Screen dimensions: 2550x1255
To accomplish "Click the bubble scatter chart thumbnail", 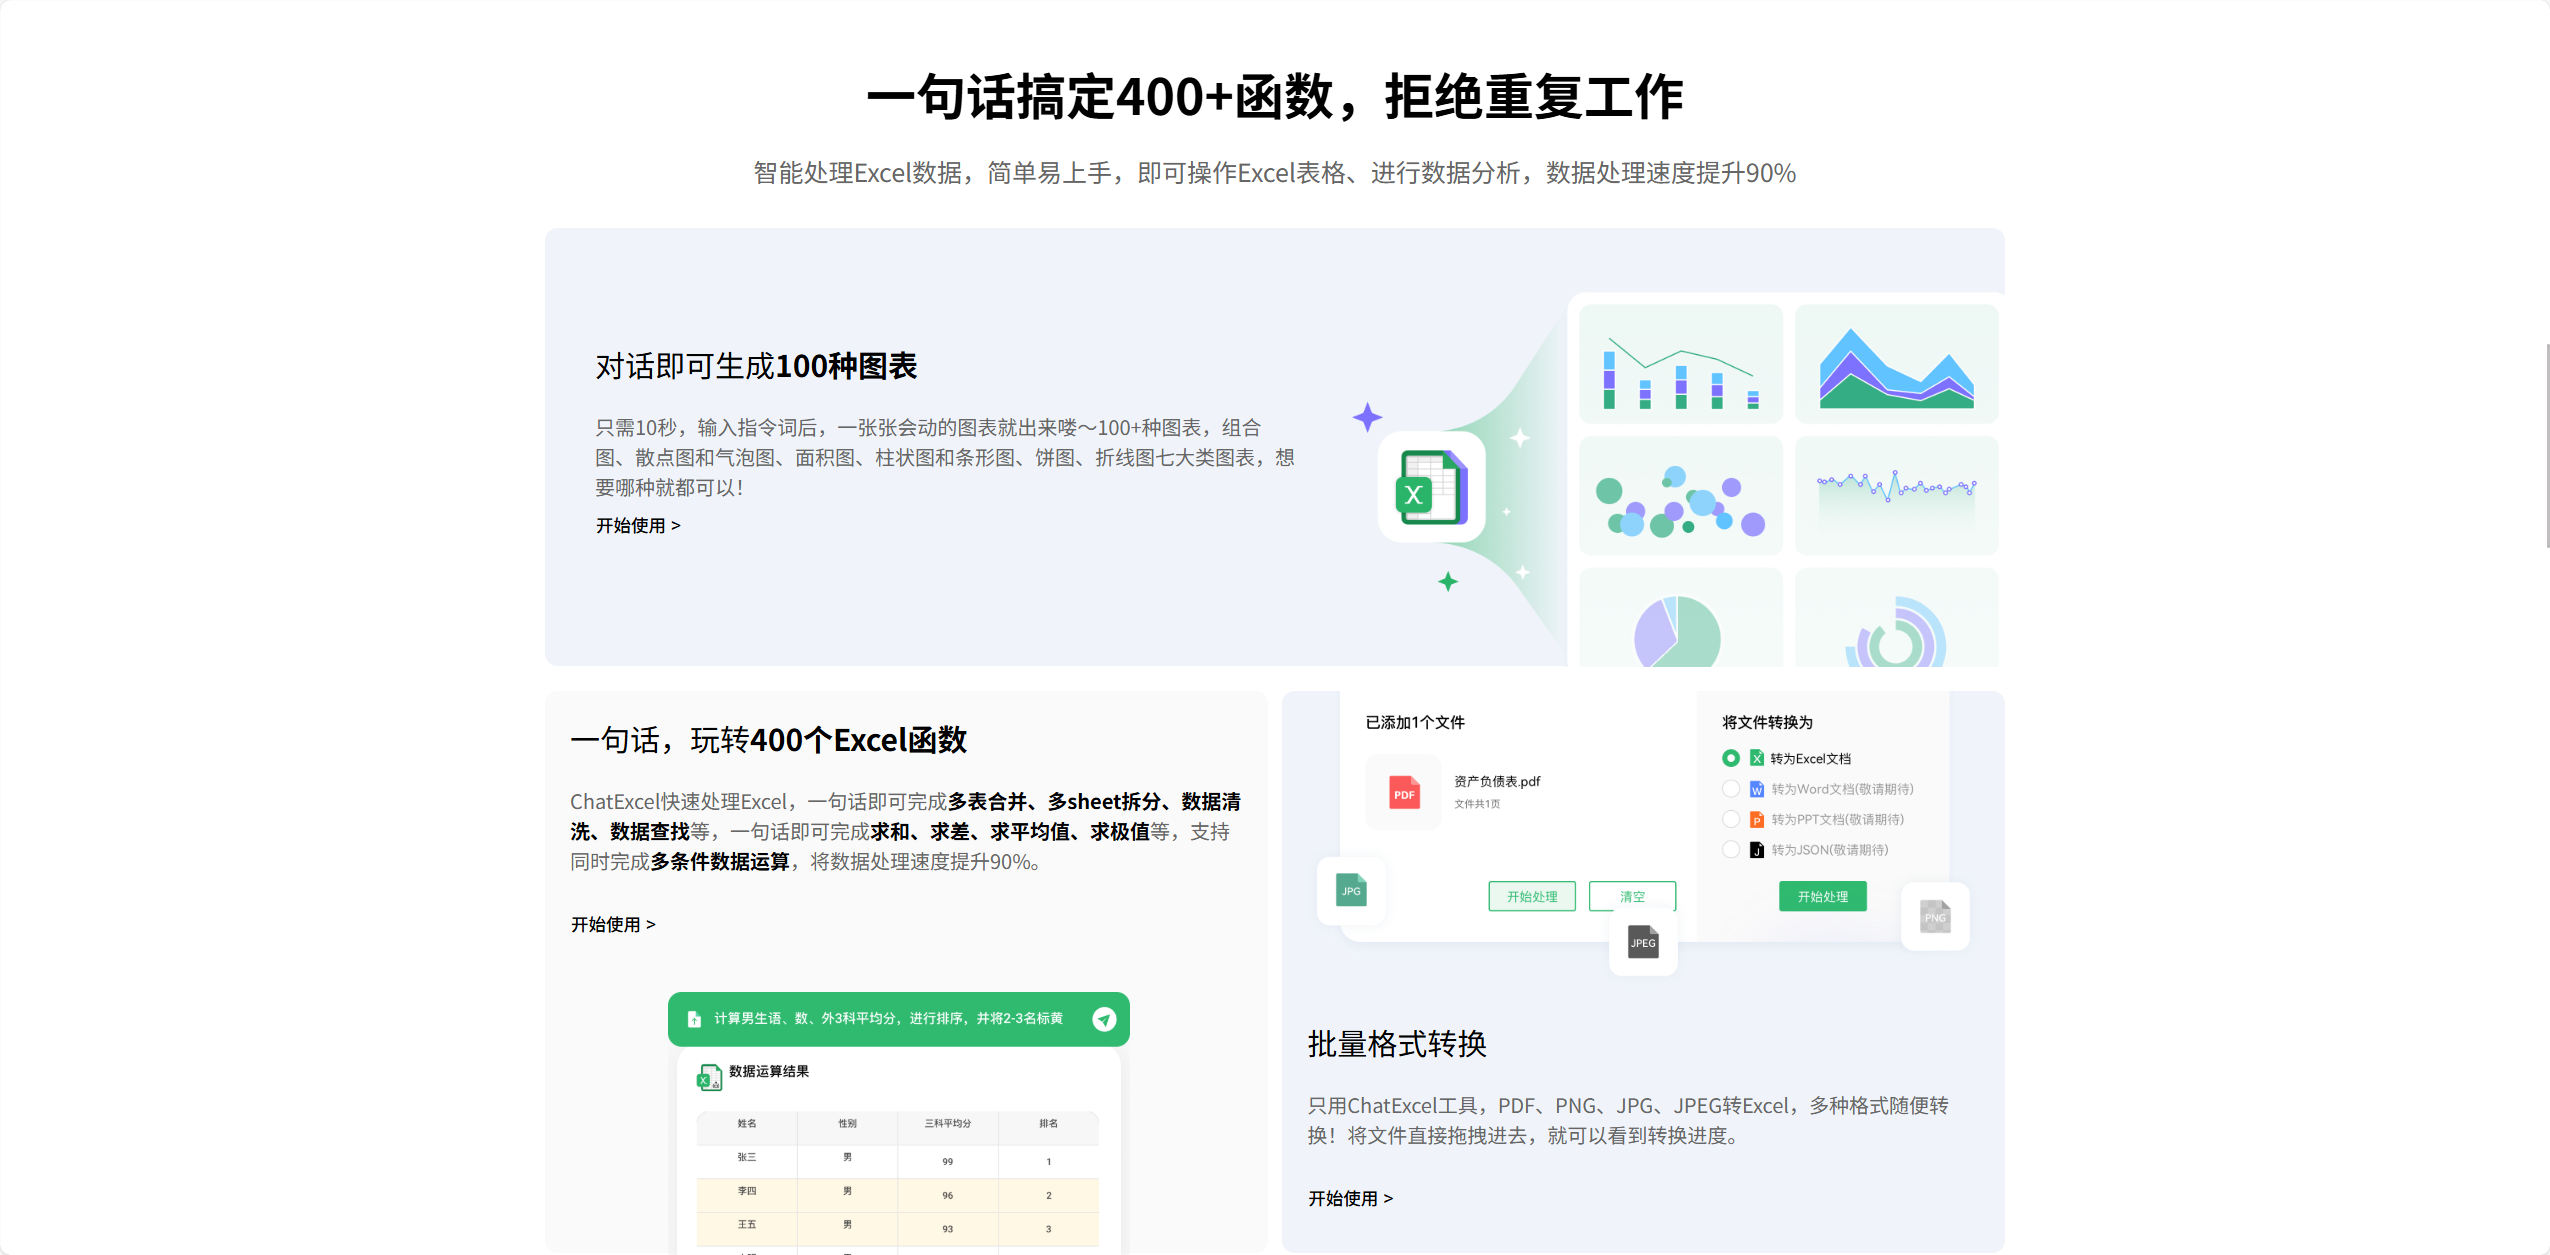I will (x=1681, y=495).
